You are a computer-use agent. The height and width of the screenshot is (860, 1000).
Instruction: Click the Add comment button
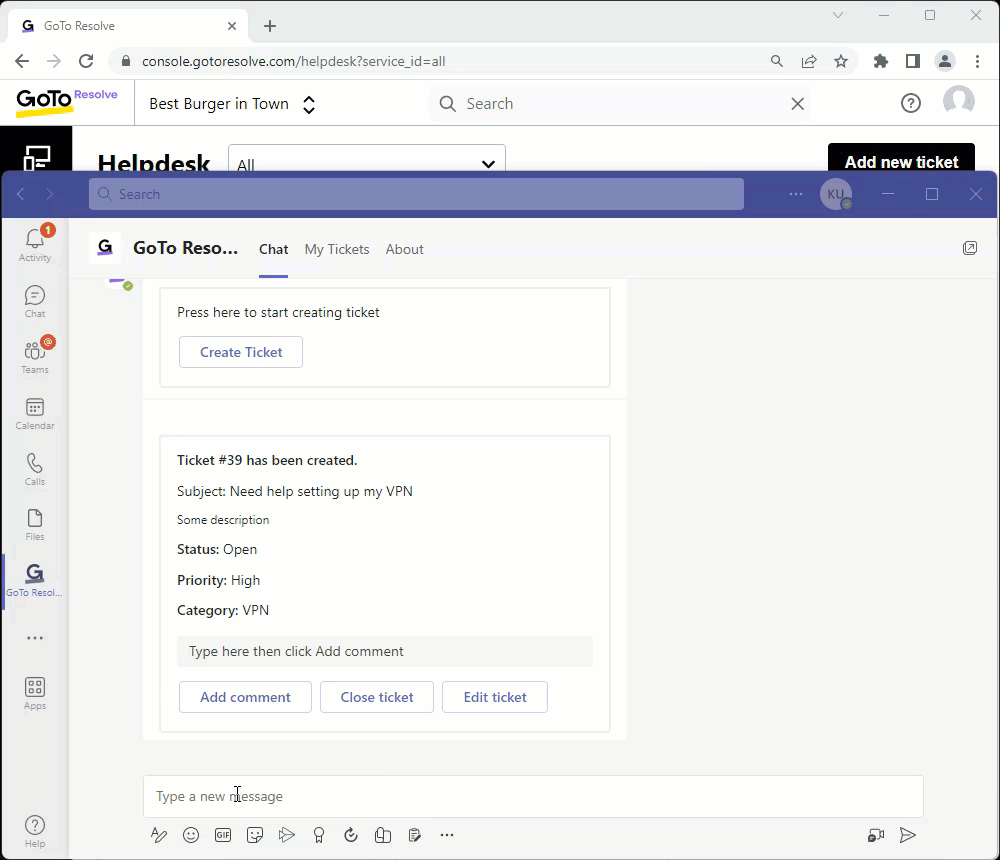[x=246, y=697]
